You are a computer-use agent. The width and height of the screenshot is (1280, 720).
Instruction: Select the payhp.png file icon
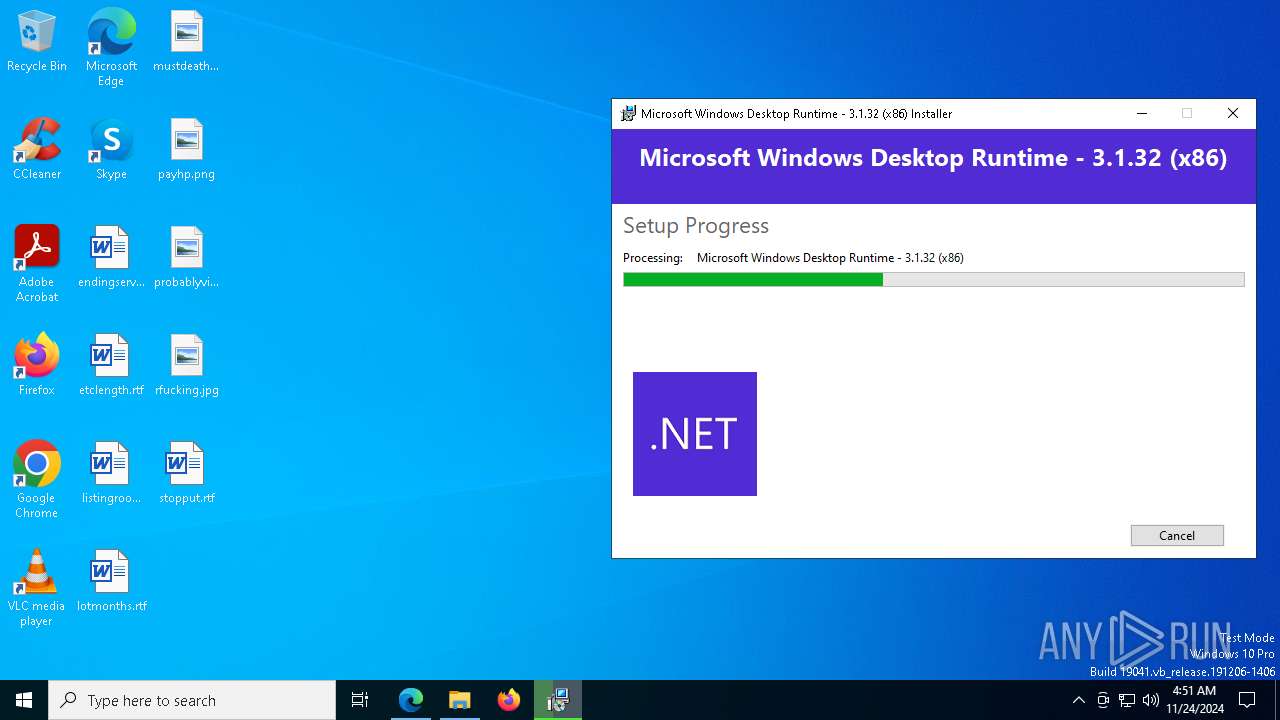pyautogui.click(x=186, y=149)
